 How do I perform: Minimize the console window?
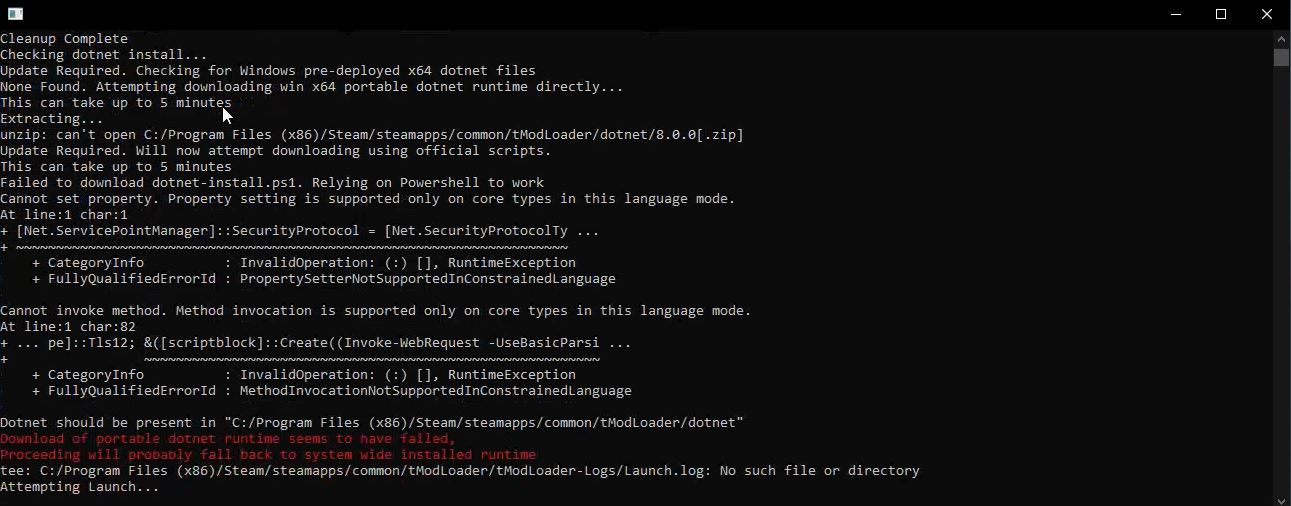click(x=1175, y=14)
